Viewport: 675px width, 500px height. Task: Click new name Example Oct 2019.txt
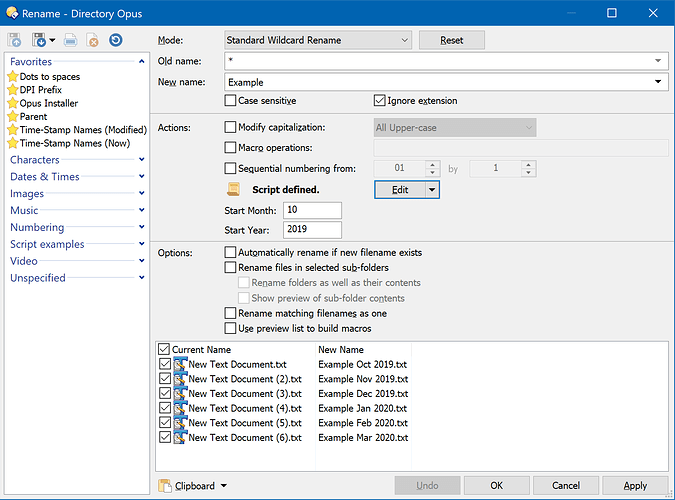pos(362,364)
